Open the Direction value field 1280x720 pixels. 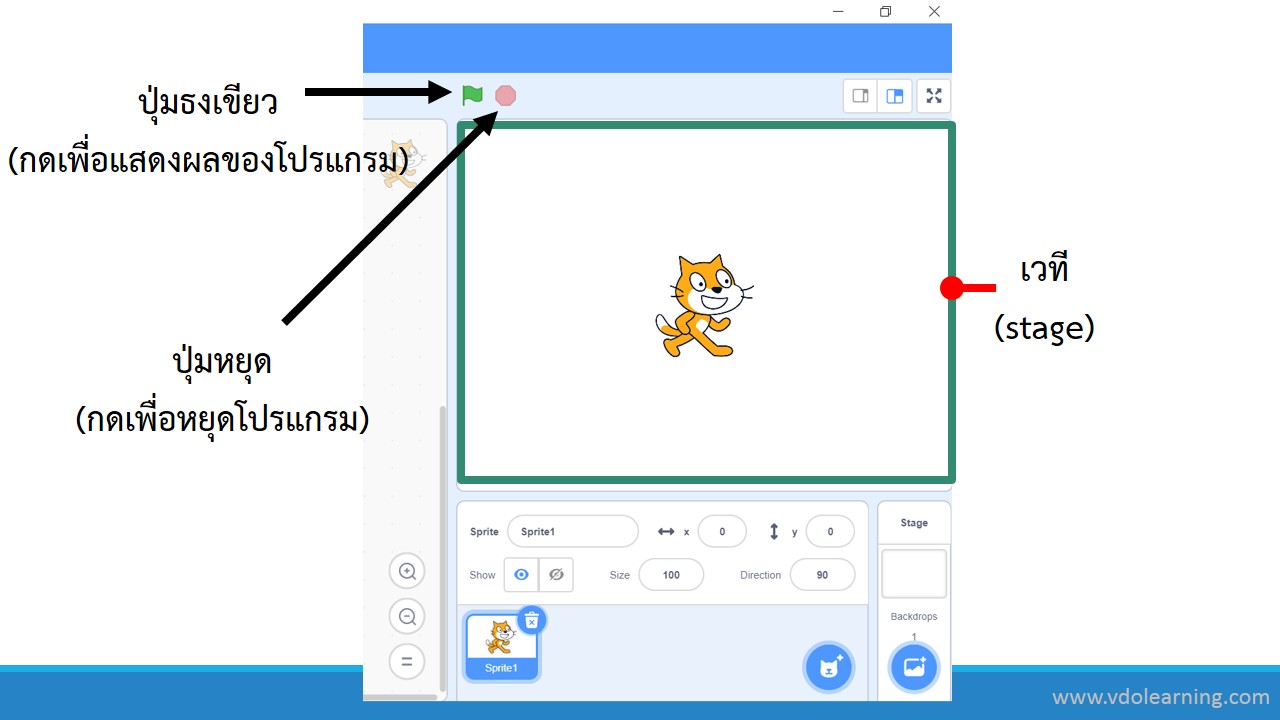click(x=822, y=575)
